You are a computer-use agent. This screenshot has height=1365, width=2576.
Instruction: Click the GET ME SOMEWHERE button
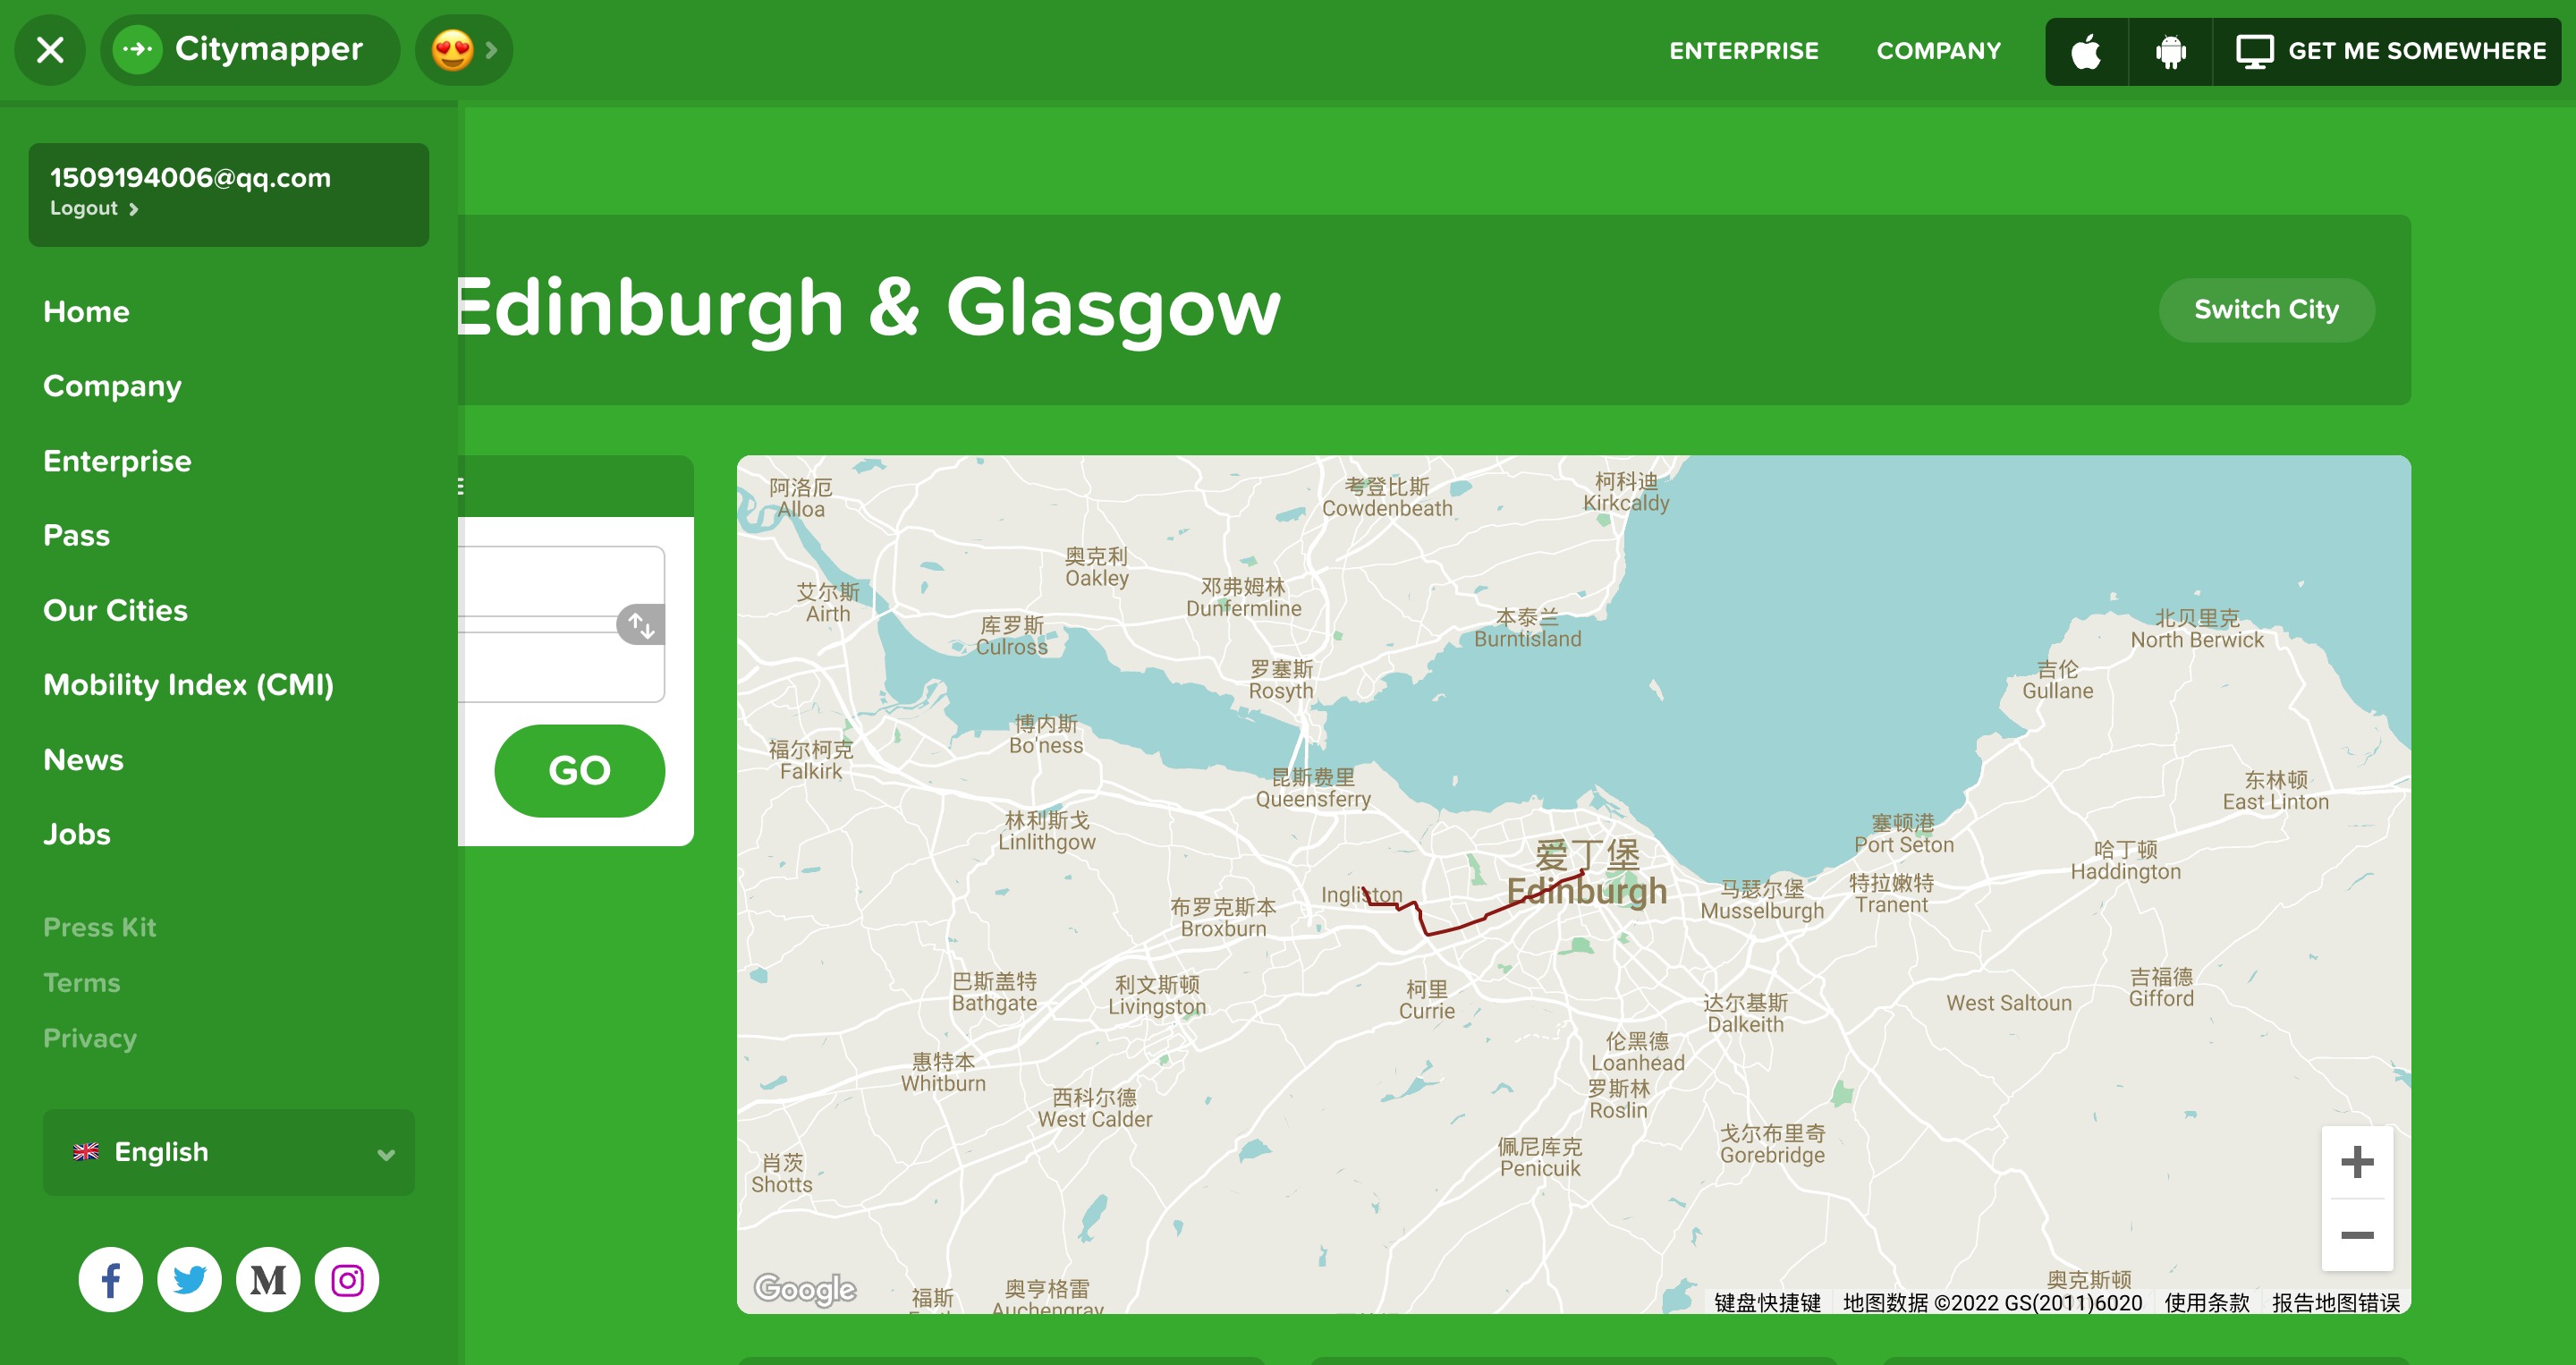(x=2390, y=51)
